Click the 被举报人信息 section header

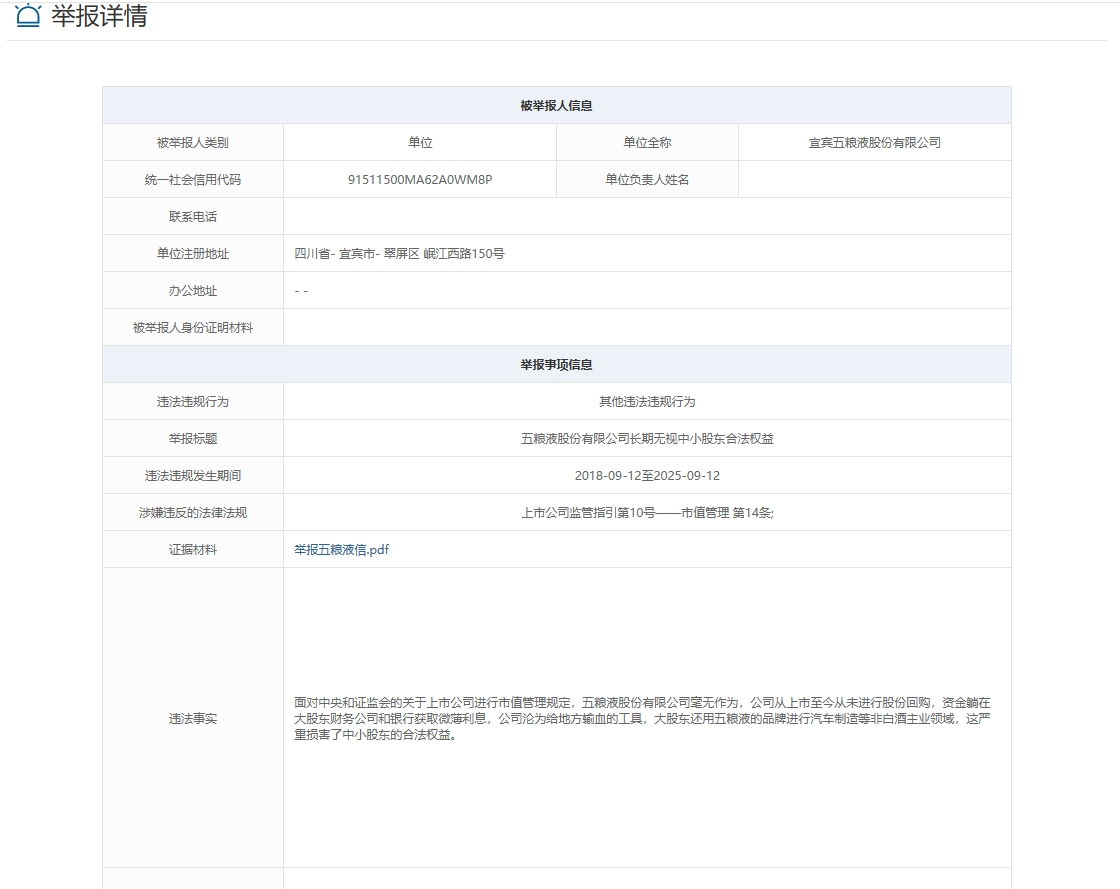(x=556, y=106)
